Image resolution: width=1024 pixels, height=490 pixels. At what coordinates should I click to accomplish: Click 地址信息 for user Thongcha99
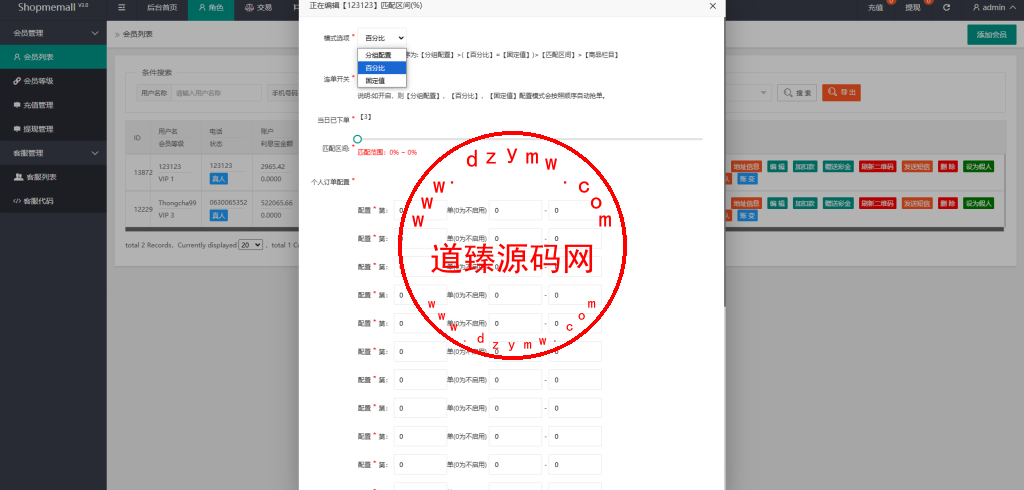pos(746,203)
